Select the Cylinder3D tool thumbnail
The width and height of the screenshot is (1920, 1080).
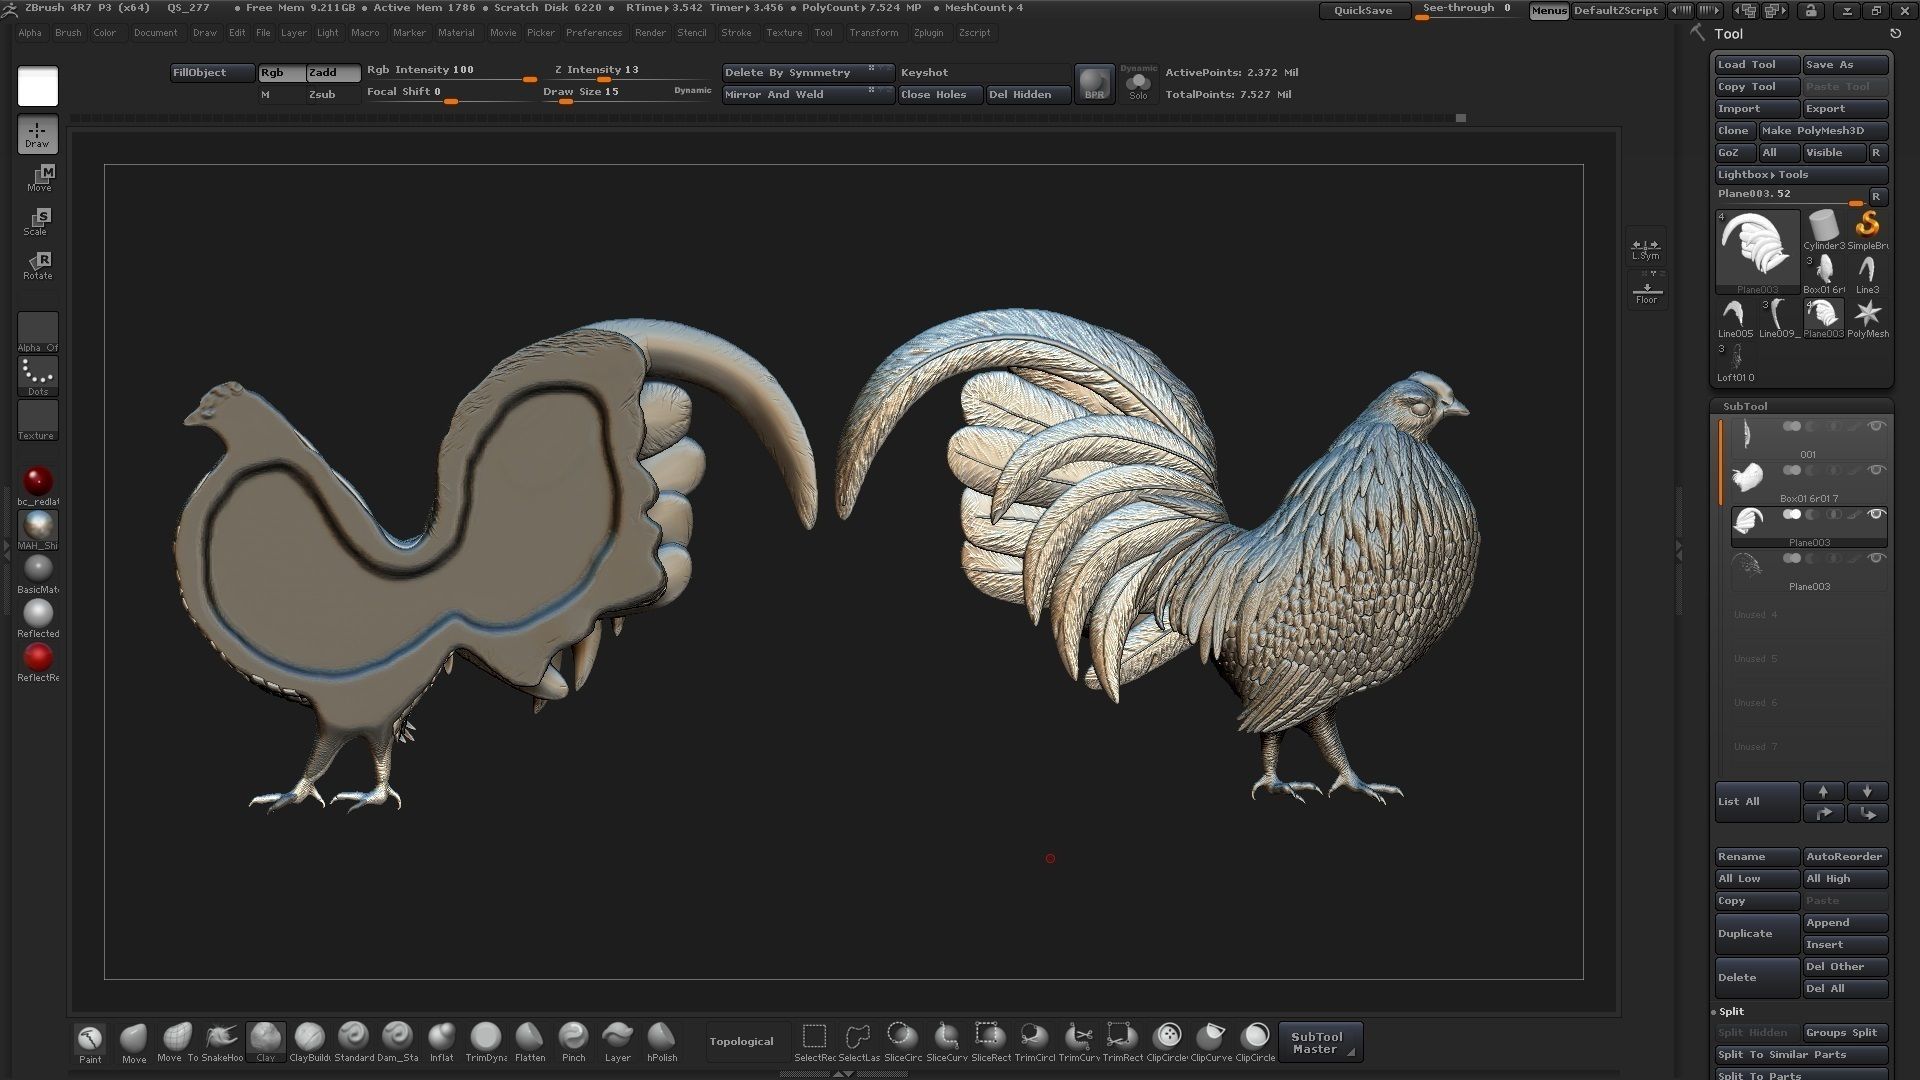(x=1823, y=230)
